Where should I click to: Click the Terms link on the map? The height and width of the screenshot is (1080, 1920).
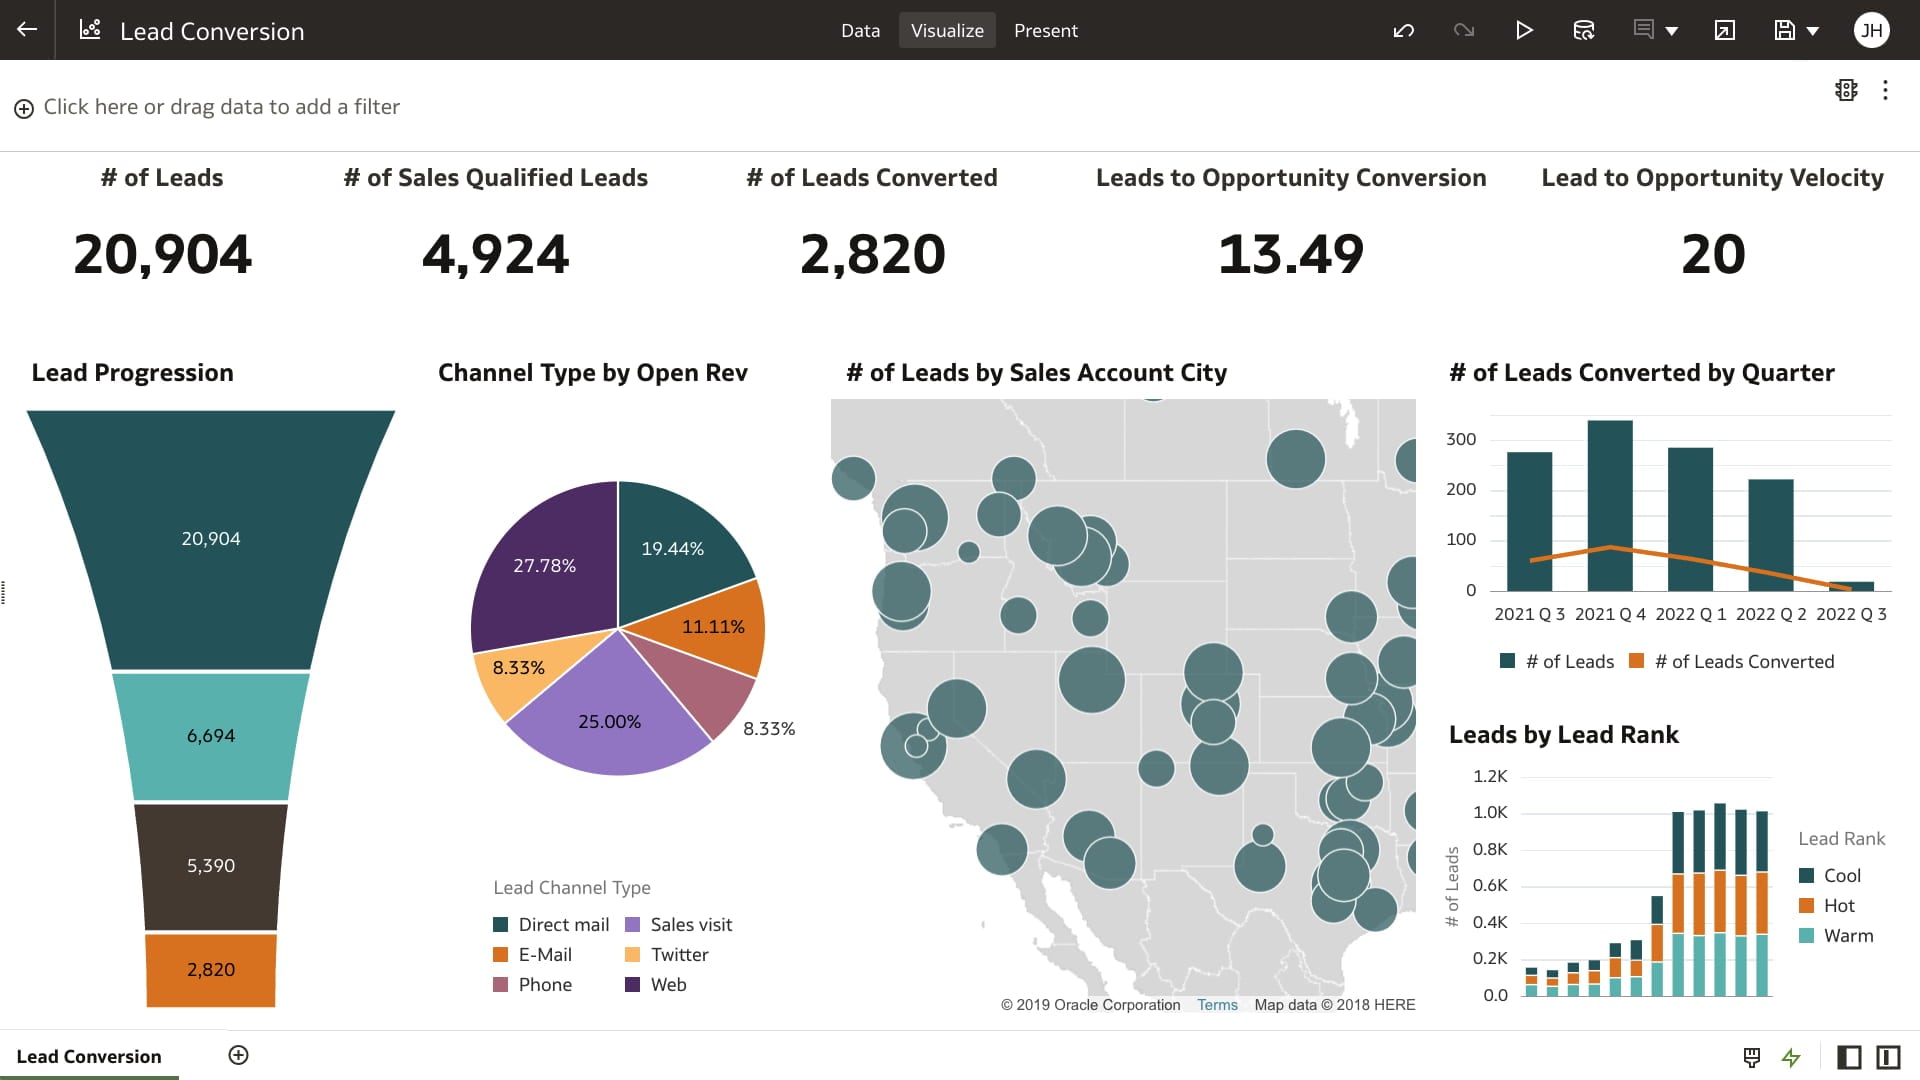[1217, 1004]
